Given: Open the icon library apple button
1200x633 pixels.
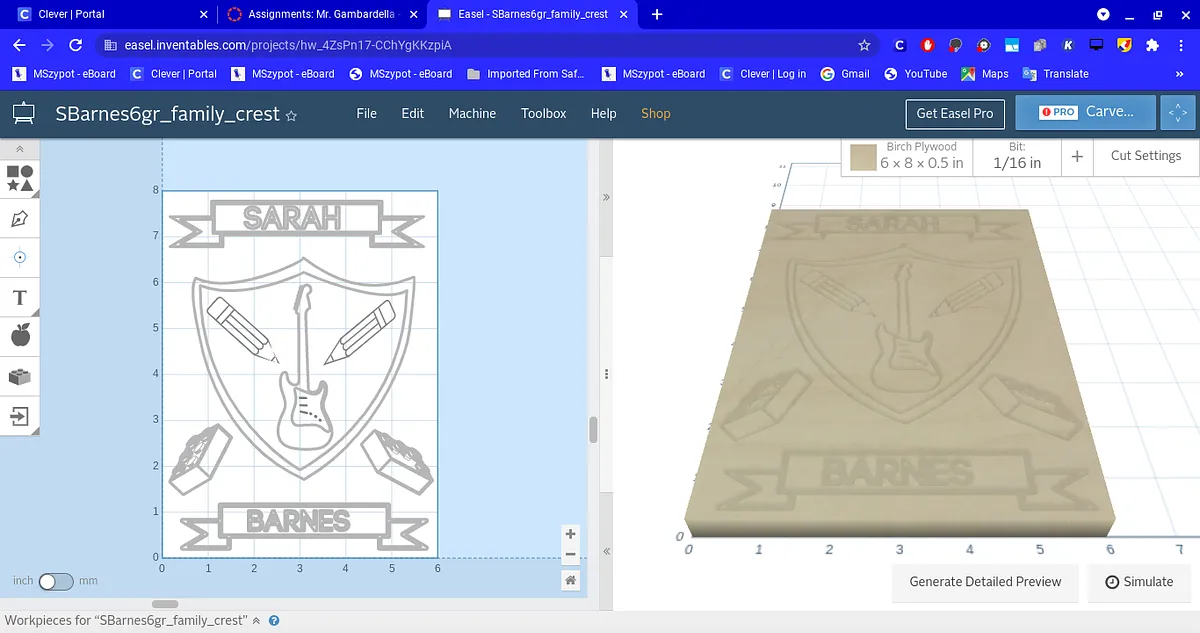Looking at the screenshot, I should click(x=20, y=336).
